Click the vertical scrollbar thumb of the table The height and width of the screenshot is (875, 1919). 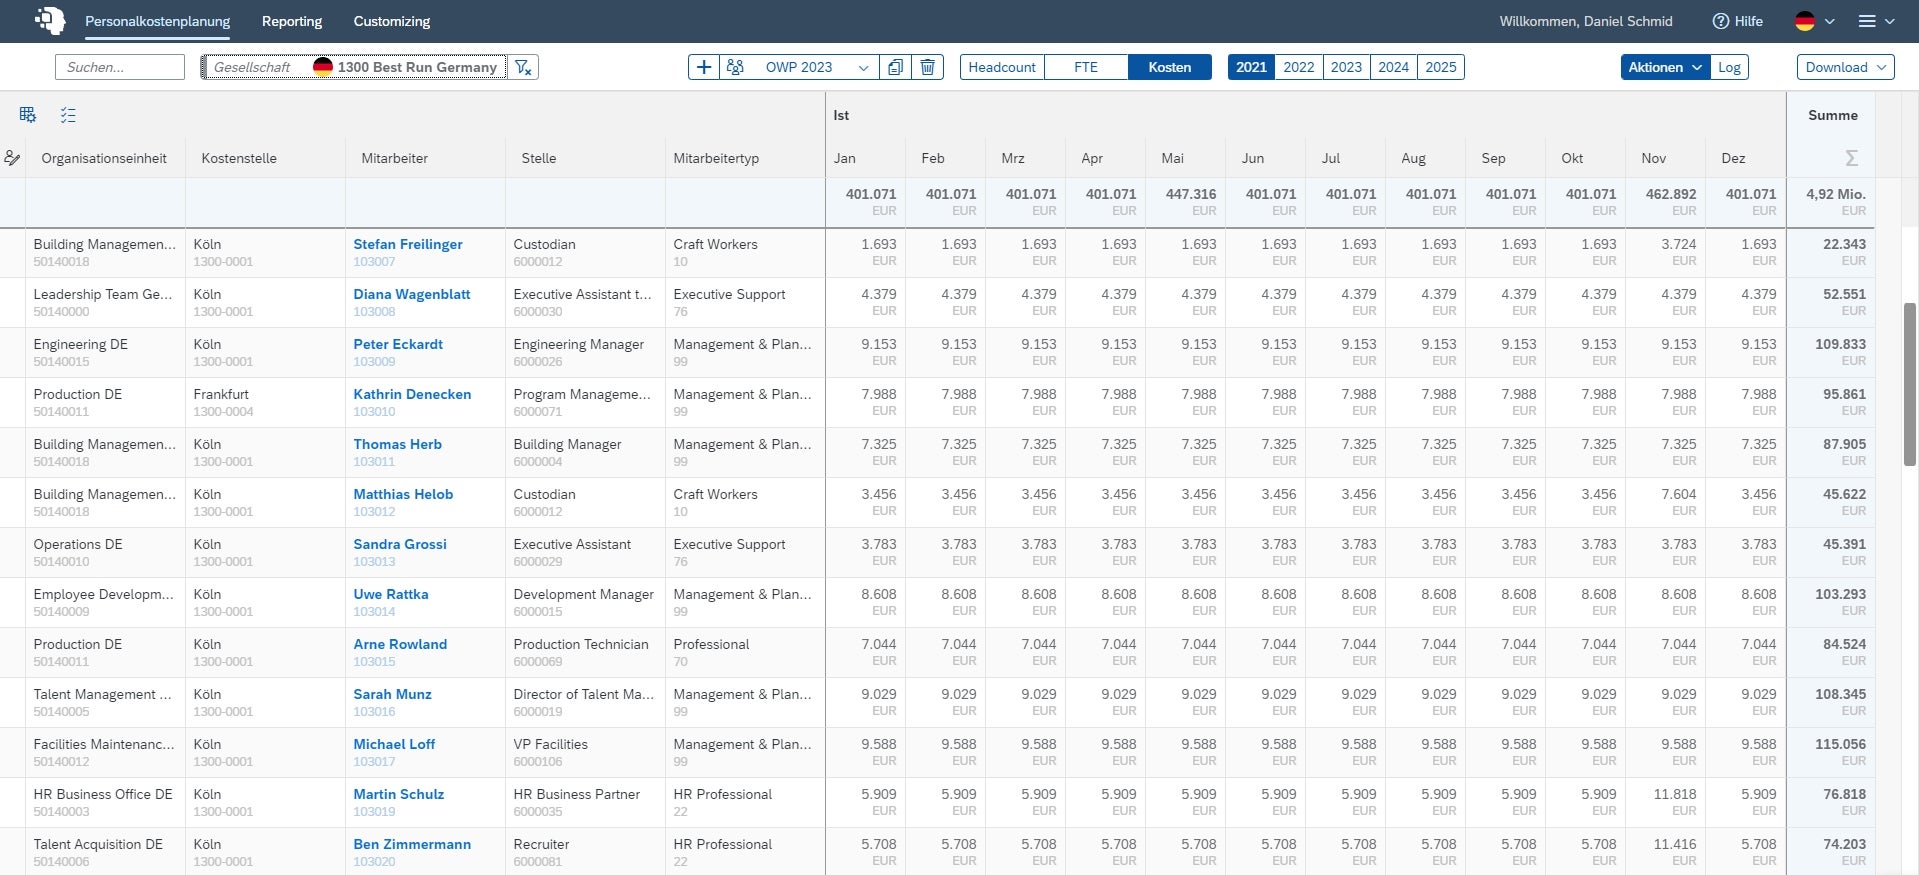click(1909, 383)
